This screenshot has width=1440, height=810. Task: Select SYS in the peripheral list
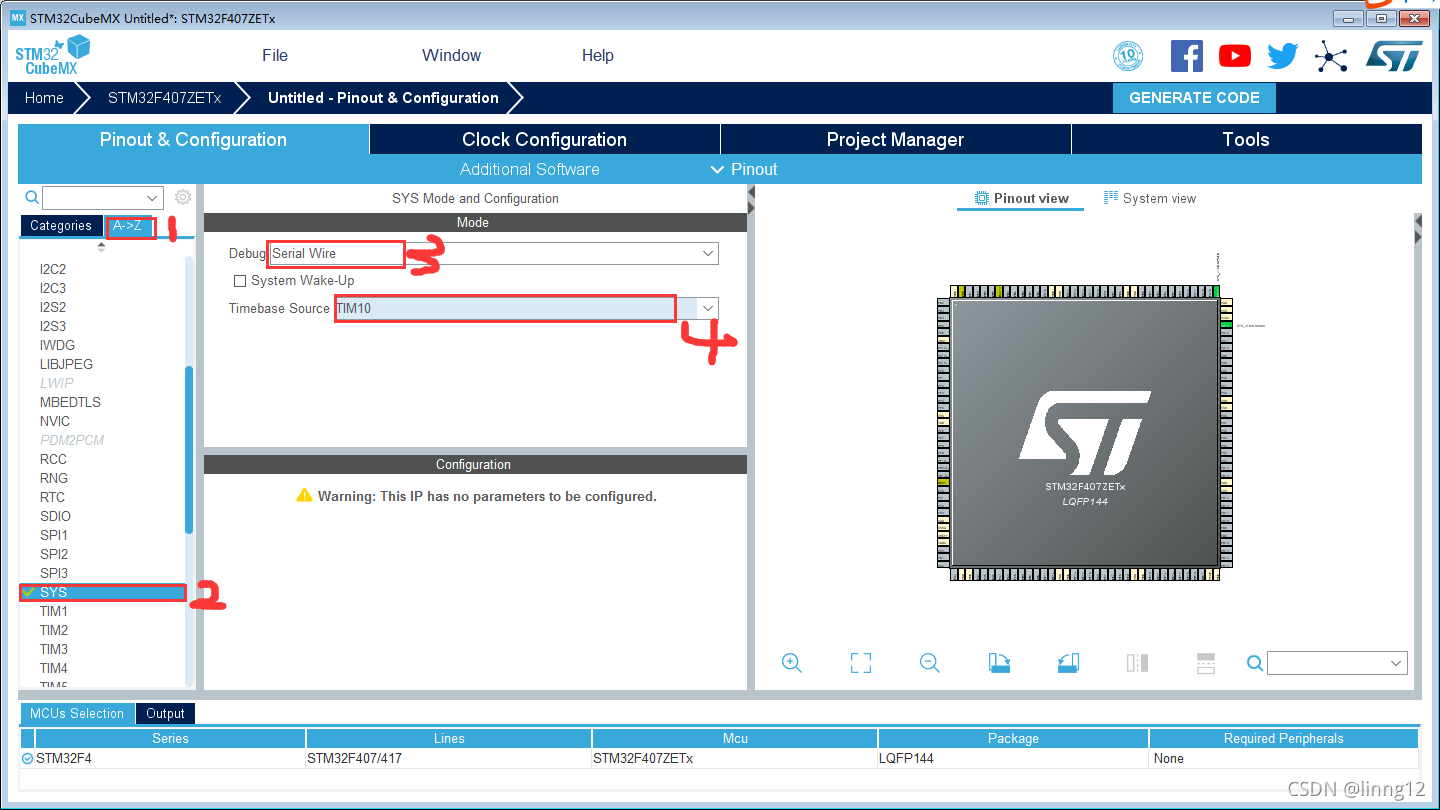103,592
